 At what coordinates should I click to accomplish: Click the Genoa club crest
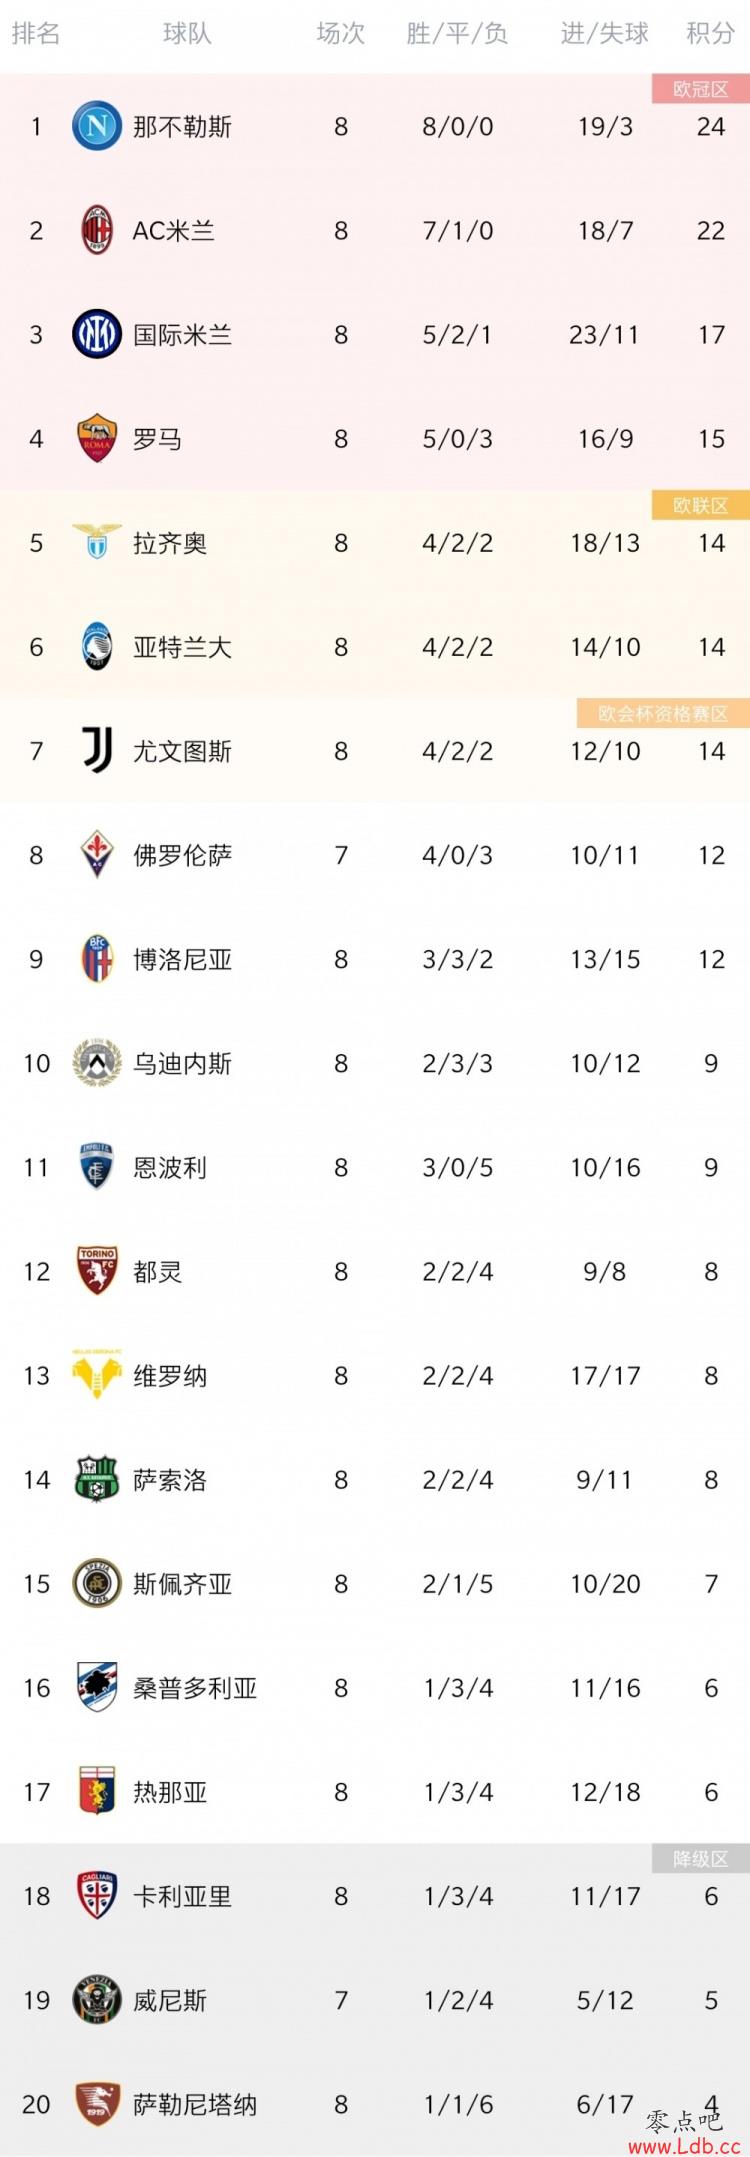(x=97, y=1790)
